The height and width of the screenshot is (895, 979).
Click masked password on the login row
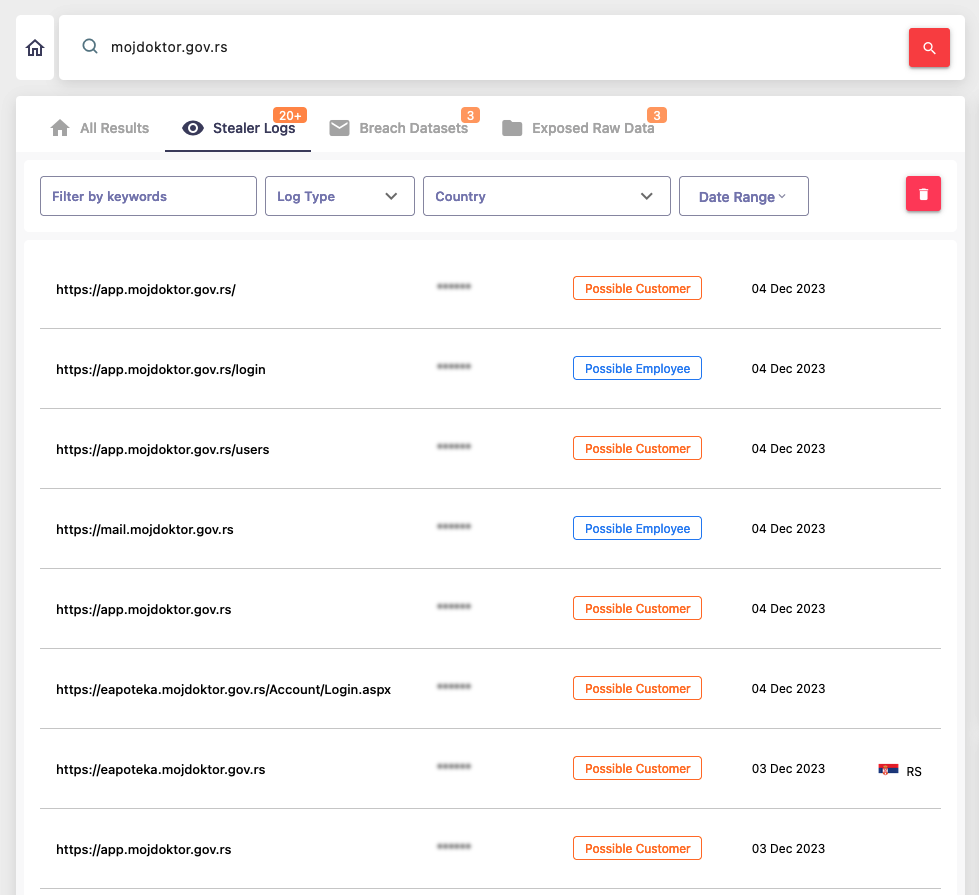point(454,367)
